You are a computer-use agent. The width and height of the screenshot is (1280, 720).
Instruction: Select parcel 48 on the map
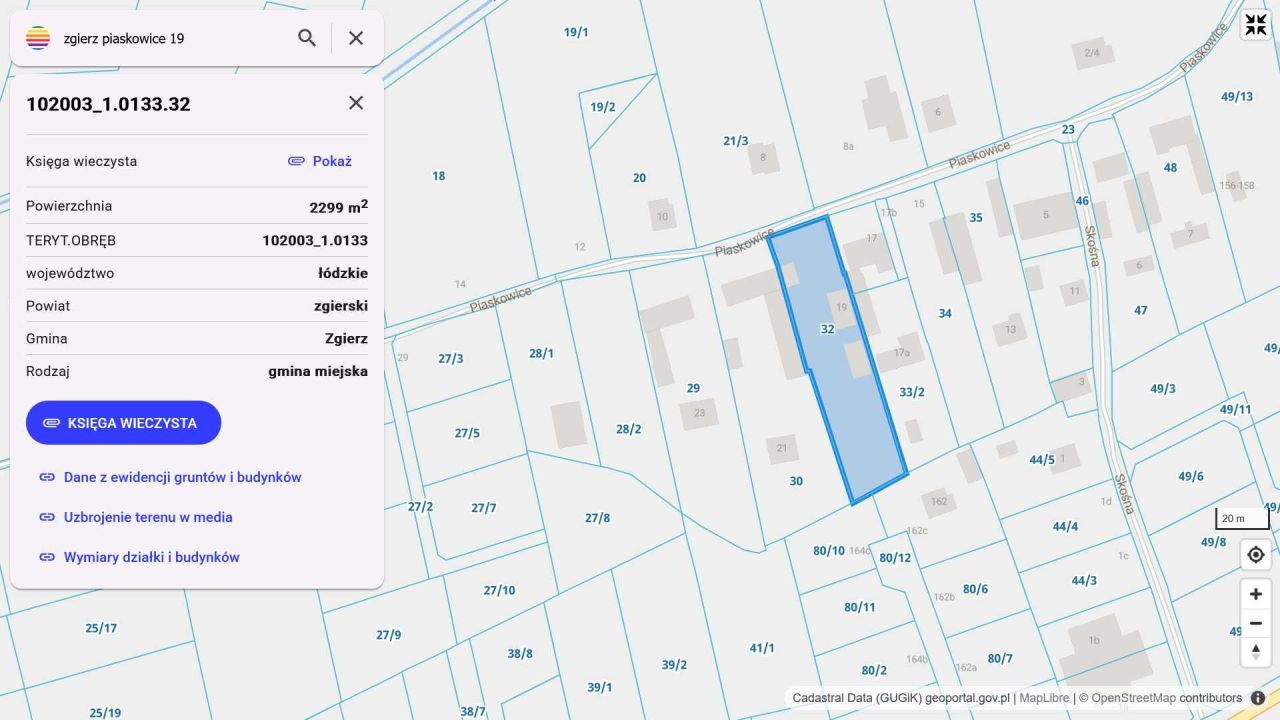pos(1170,168)
